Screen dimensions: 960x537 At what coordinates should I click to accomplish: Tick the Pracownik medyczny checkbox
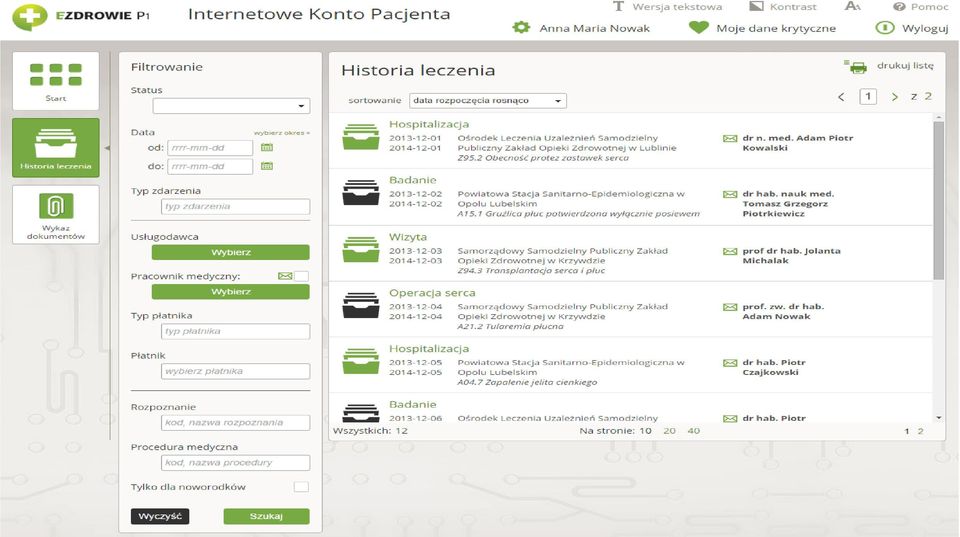pos(301,276)
